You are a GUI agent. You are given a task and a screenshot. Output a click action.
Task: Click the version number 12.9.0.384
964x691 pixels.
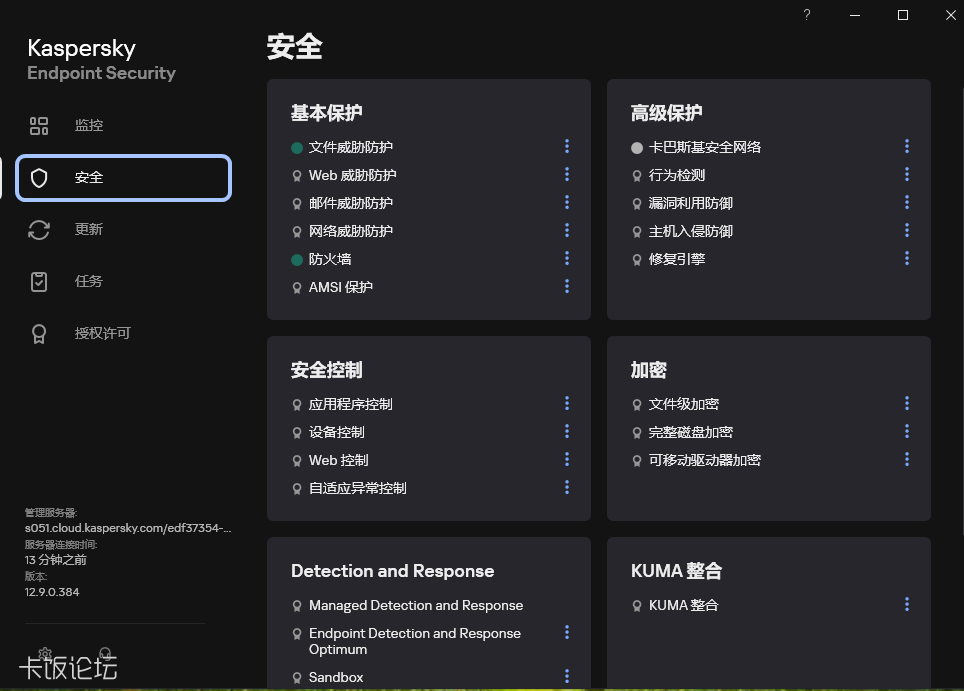[52, 592]
